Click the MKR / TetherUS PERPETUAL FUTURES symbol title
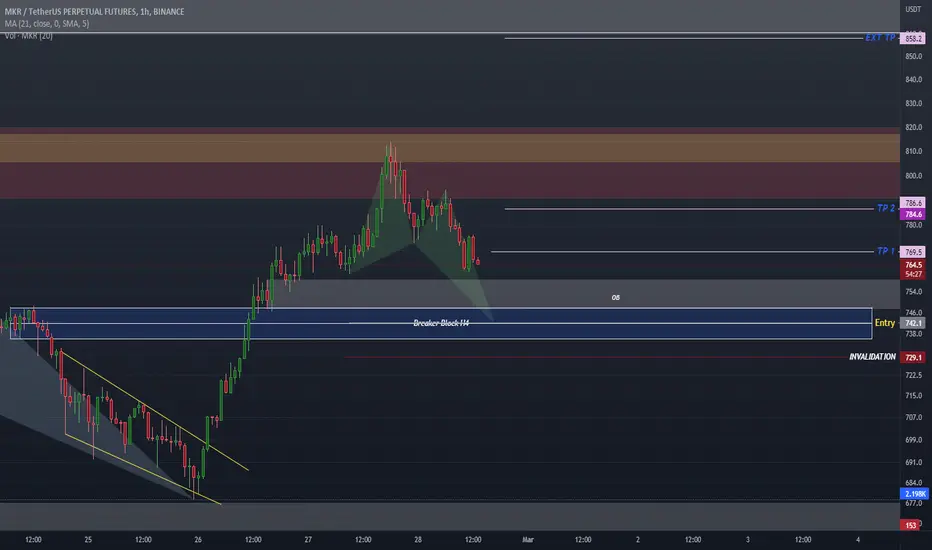Screen dimensions: 932x550 pos(94,11)
